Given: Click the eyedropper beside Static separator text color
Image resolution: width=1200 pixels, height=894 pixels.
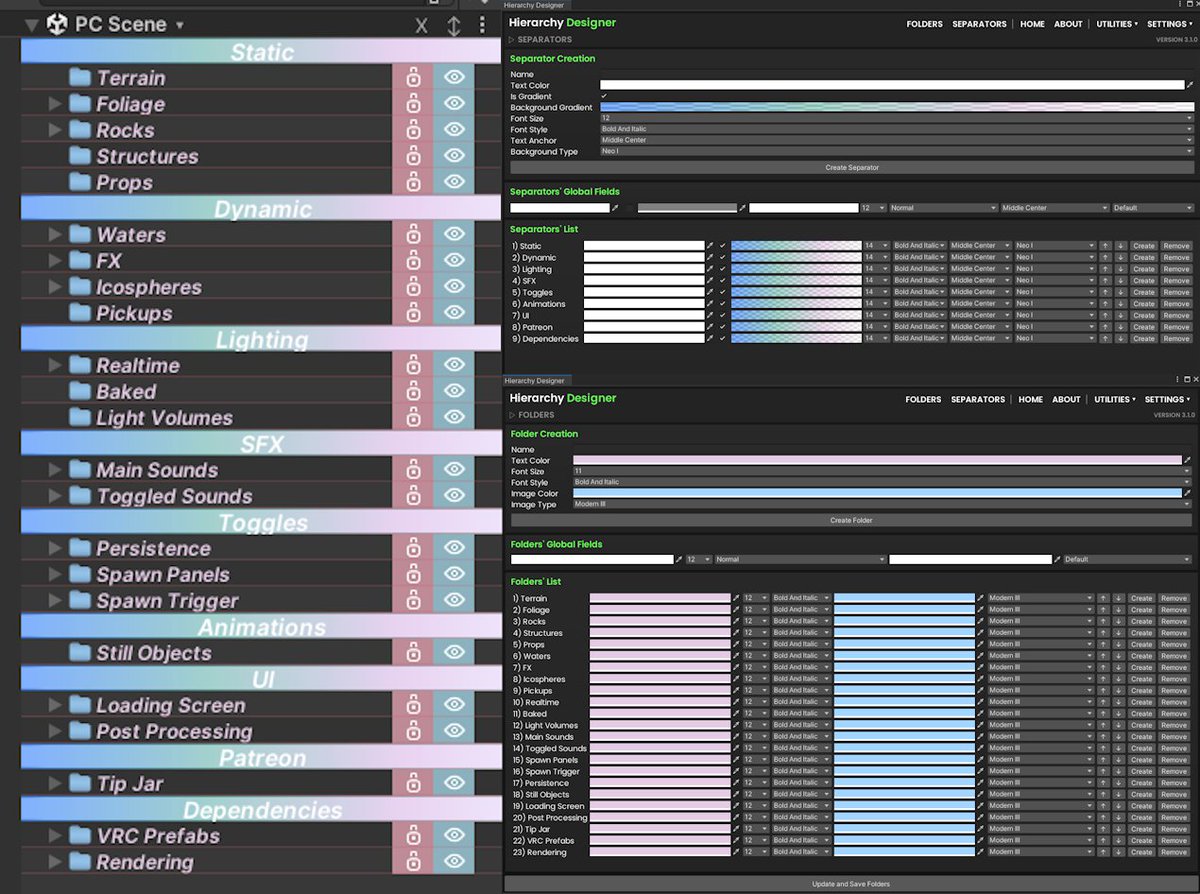Looking at the screenshot, I should coord(710,245).
